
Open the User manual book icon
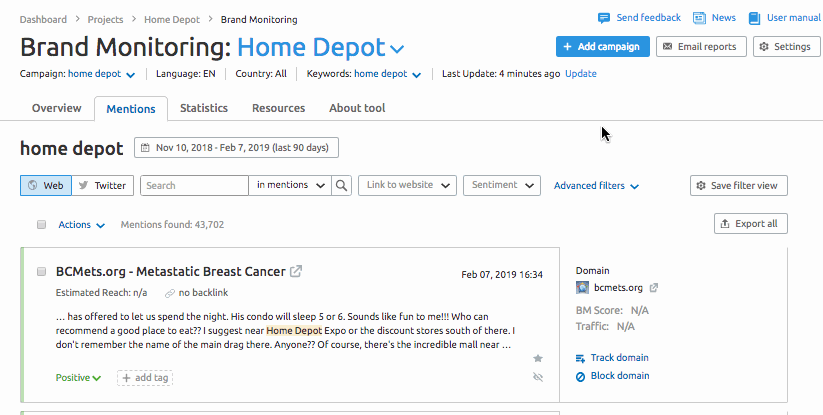click(754, 18)
